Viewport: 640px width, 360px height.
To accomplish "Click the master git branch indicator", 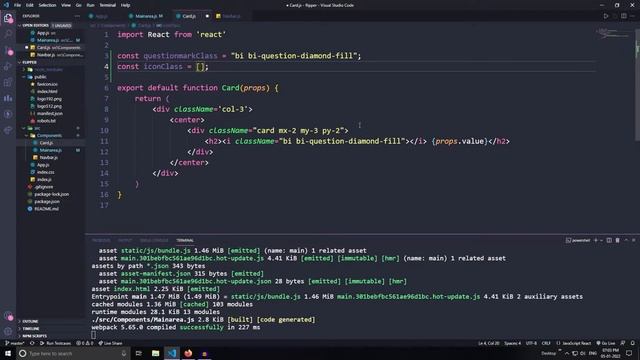I will pyautogui.click(x=15, y=343).
